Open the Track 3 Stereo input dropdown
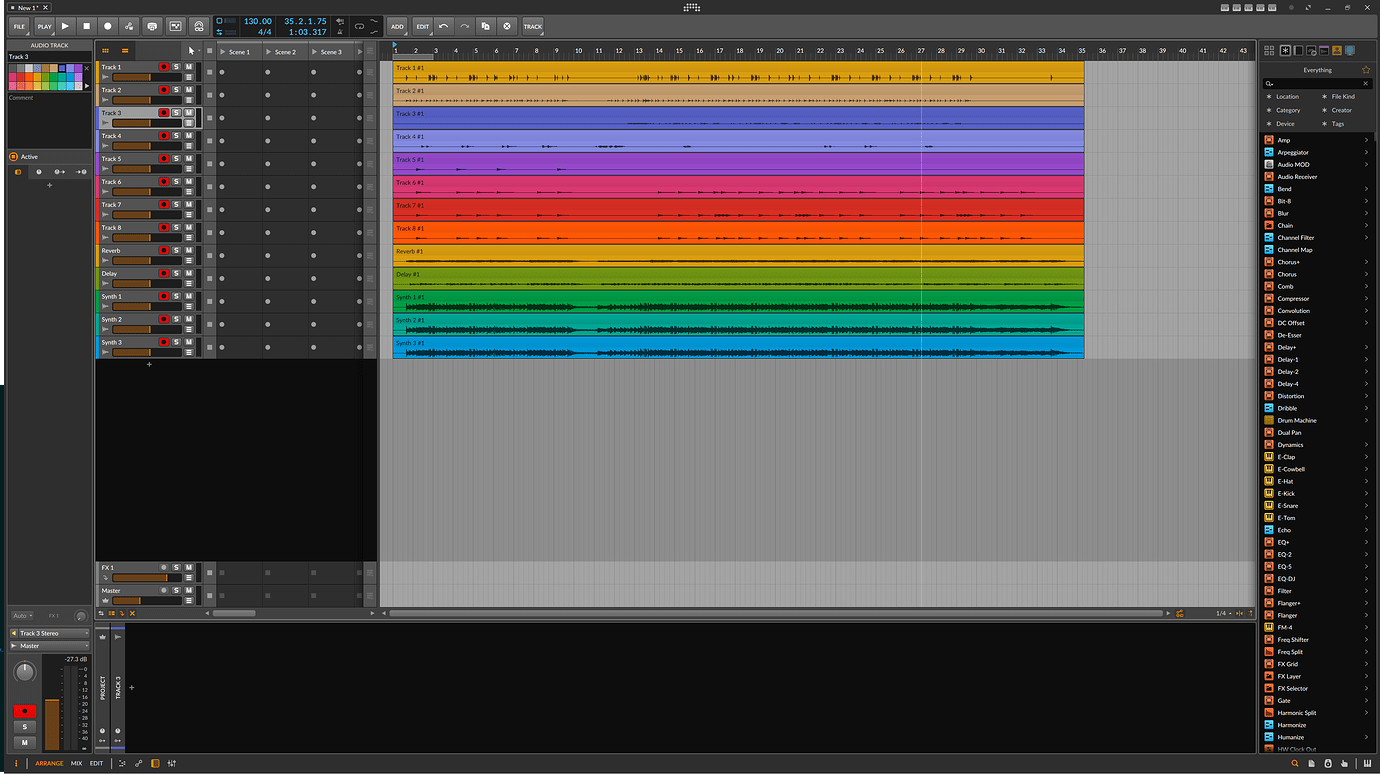Viewport: 1380px width, 774px height. point(49,633)
